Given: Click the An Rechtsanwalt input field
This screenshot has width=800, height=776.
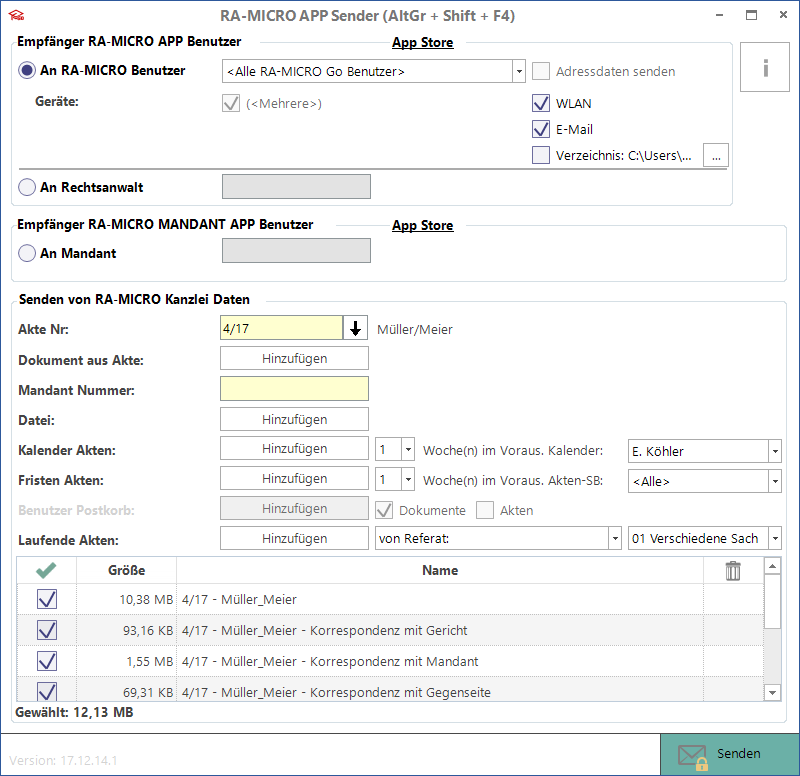Looking at the screenshot, I should coord(296,187).
